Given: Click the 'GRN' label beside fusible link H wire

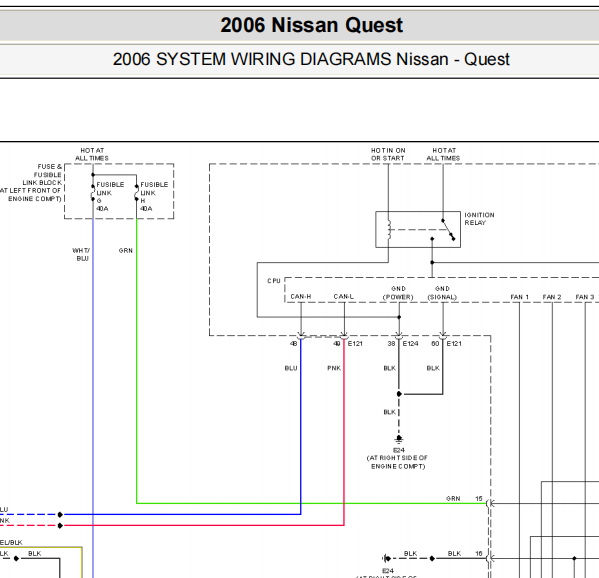Looking at the screenshot, I should click(126, 251).
